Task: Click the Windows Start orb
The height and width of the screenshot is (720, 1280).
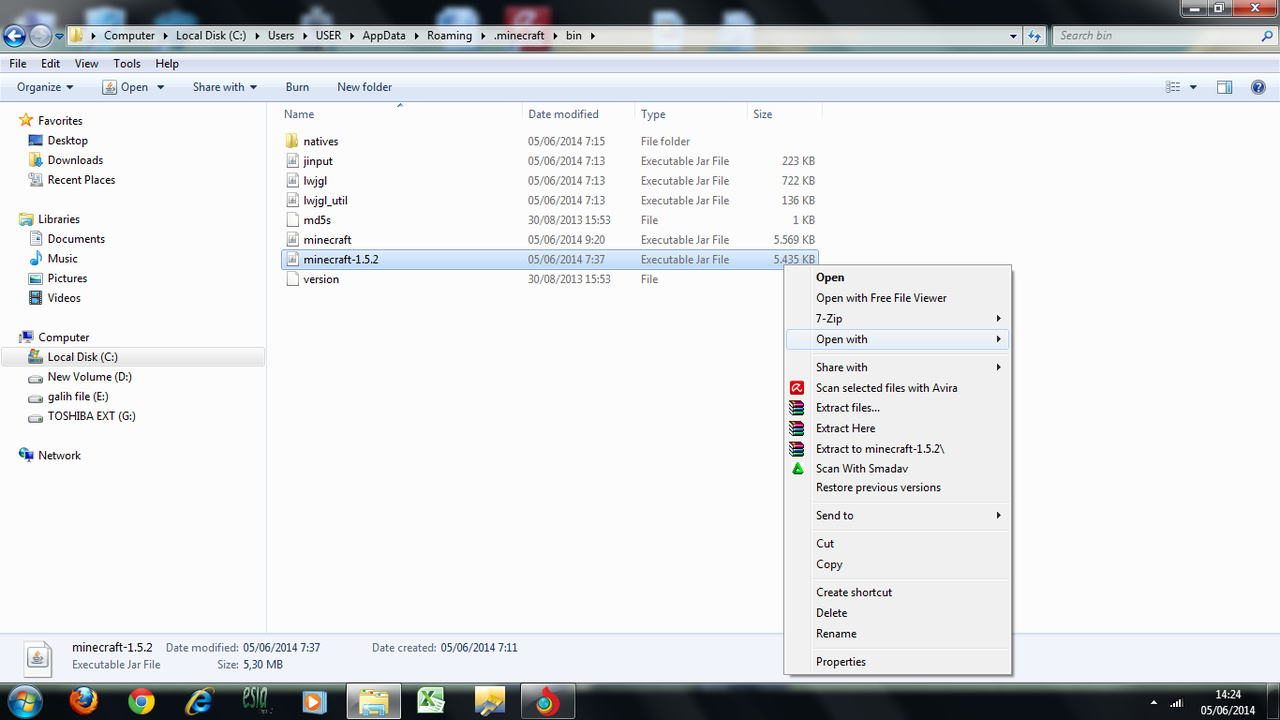Action: pos(25,701)
